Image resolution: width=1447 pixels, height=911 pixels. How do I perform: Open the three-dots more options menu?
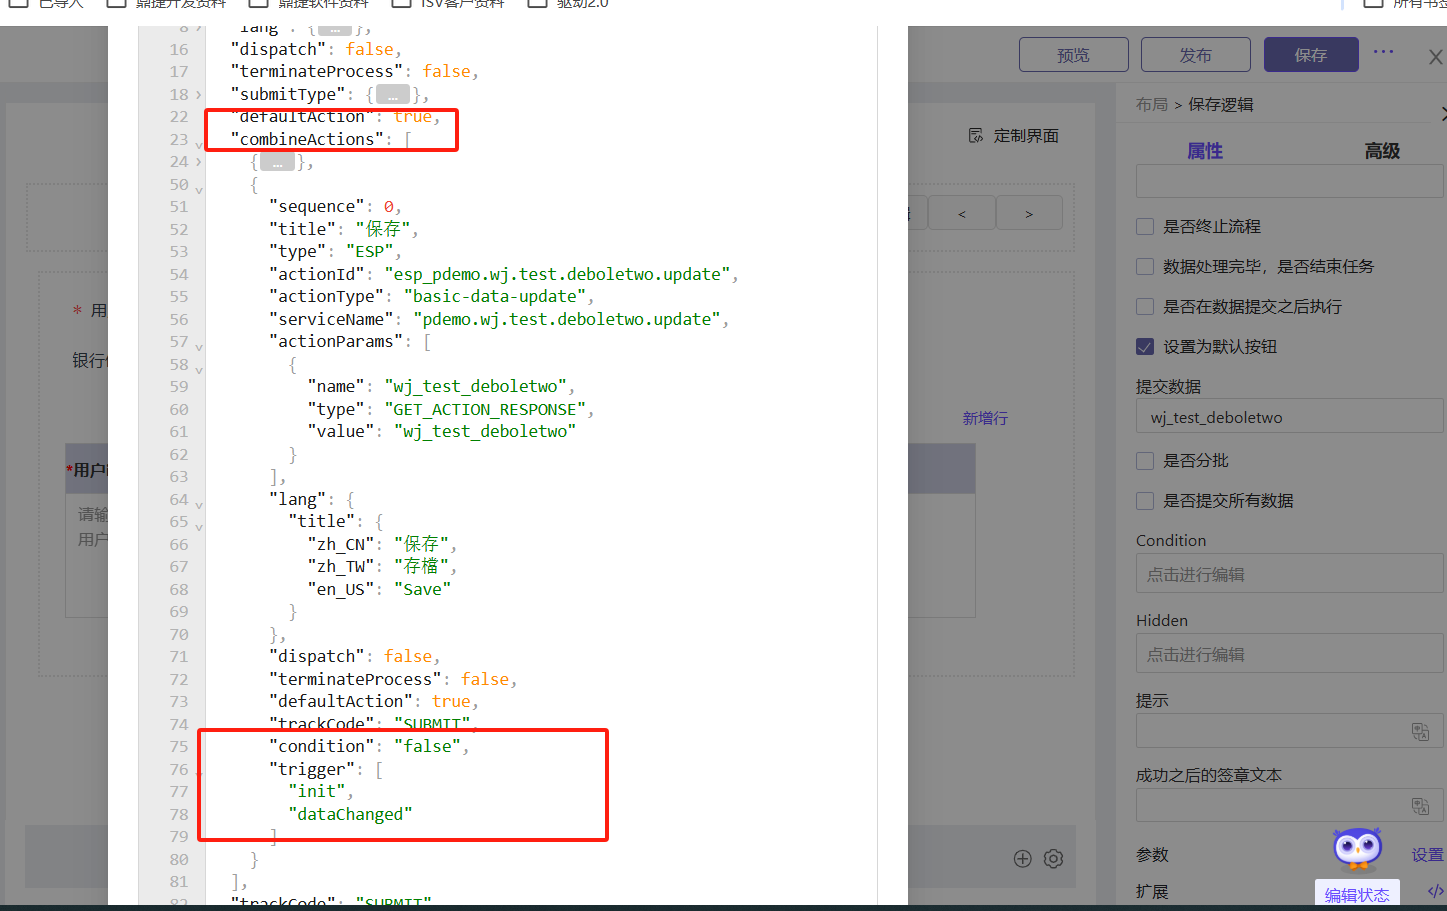click(1384, 51)
